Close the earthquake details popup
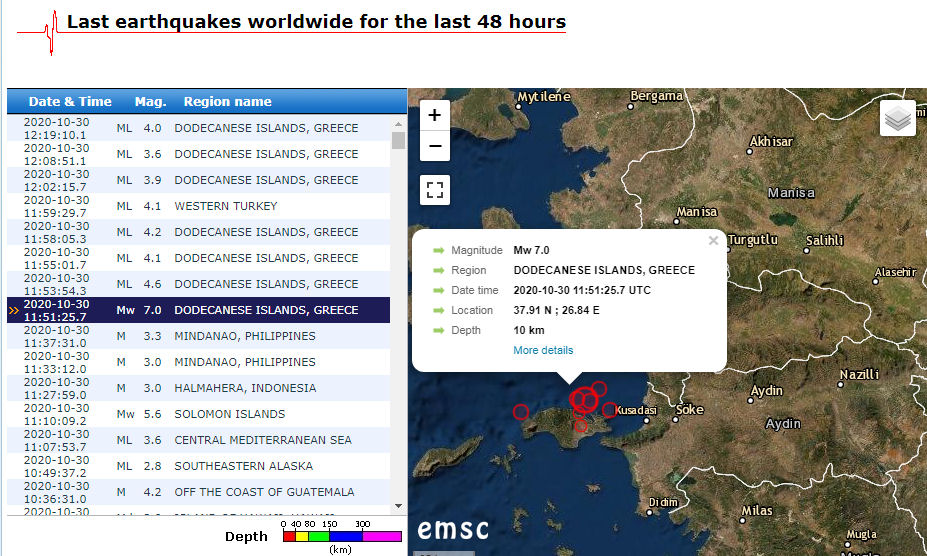927x556 pixels. (714, 240)
